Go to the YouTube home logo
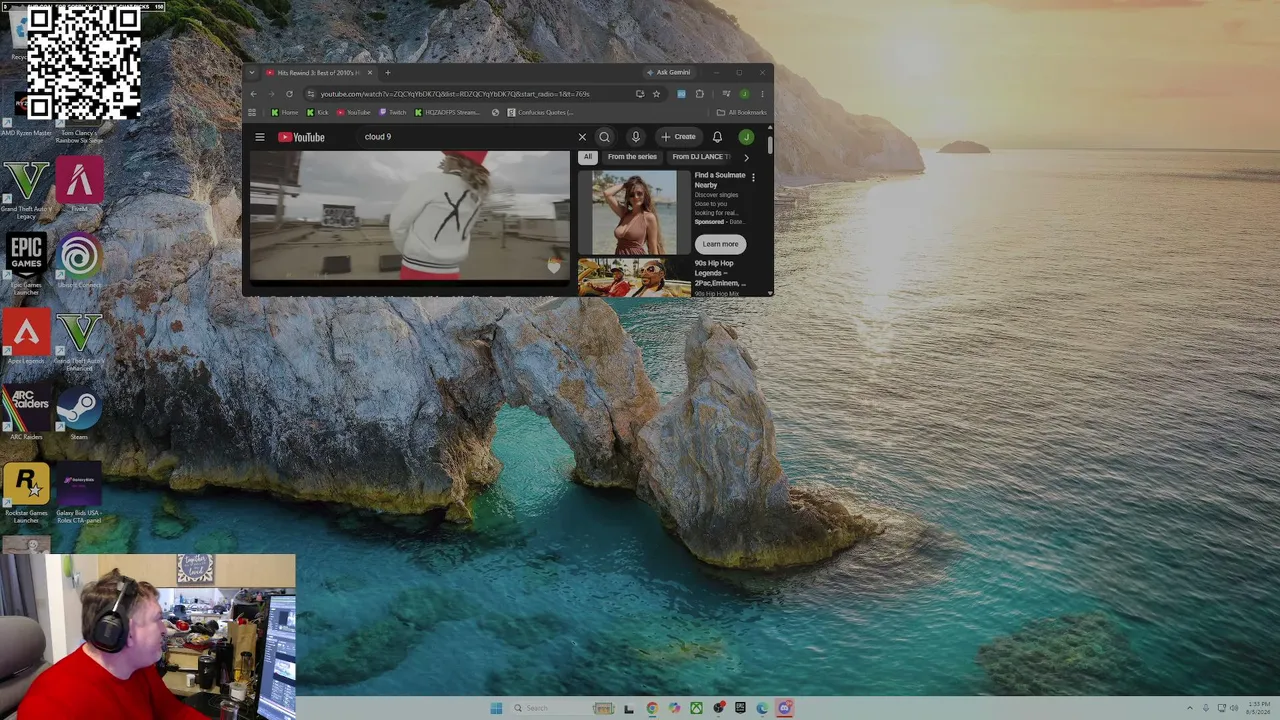1280x720 pixels. [301, 137]
